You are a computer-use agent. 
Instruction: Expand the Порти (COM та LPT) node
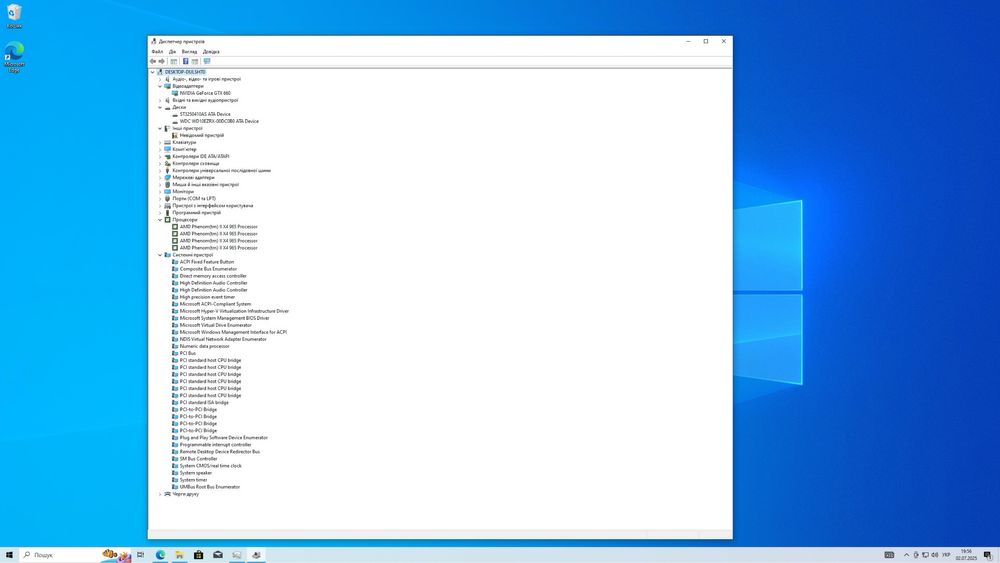(160, 198)
